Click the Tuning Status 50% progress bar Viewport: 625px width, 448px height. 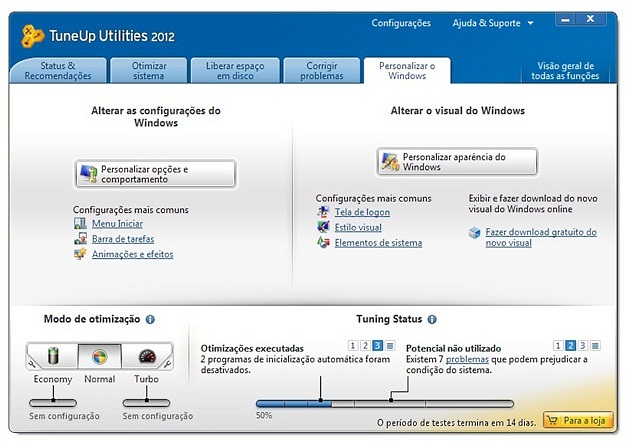pyautogui.click(x=385, y=404)
